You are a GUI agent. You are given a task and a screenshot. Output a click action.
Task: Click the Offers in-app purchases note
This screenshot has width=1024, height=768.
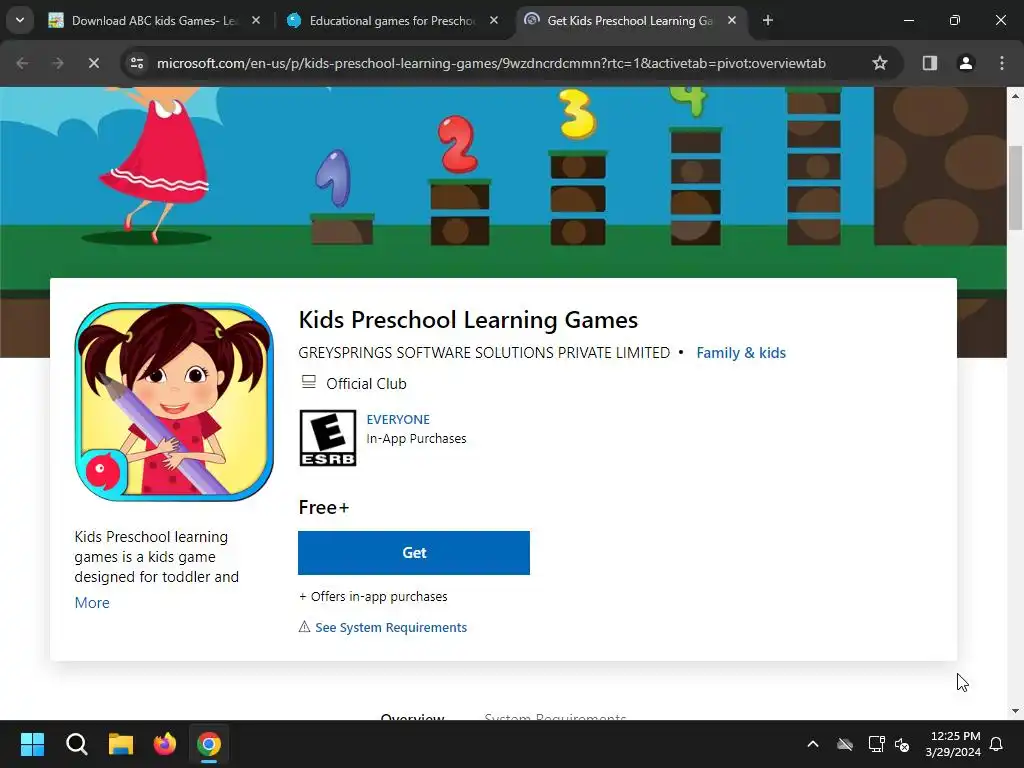click(373, 597)
